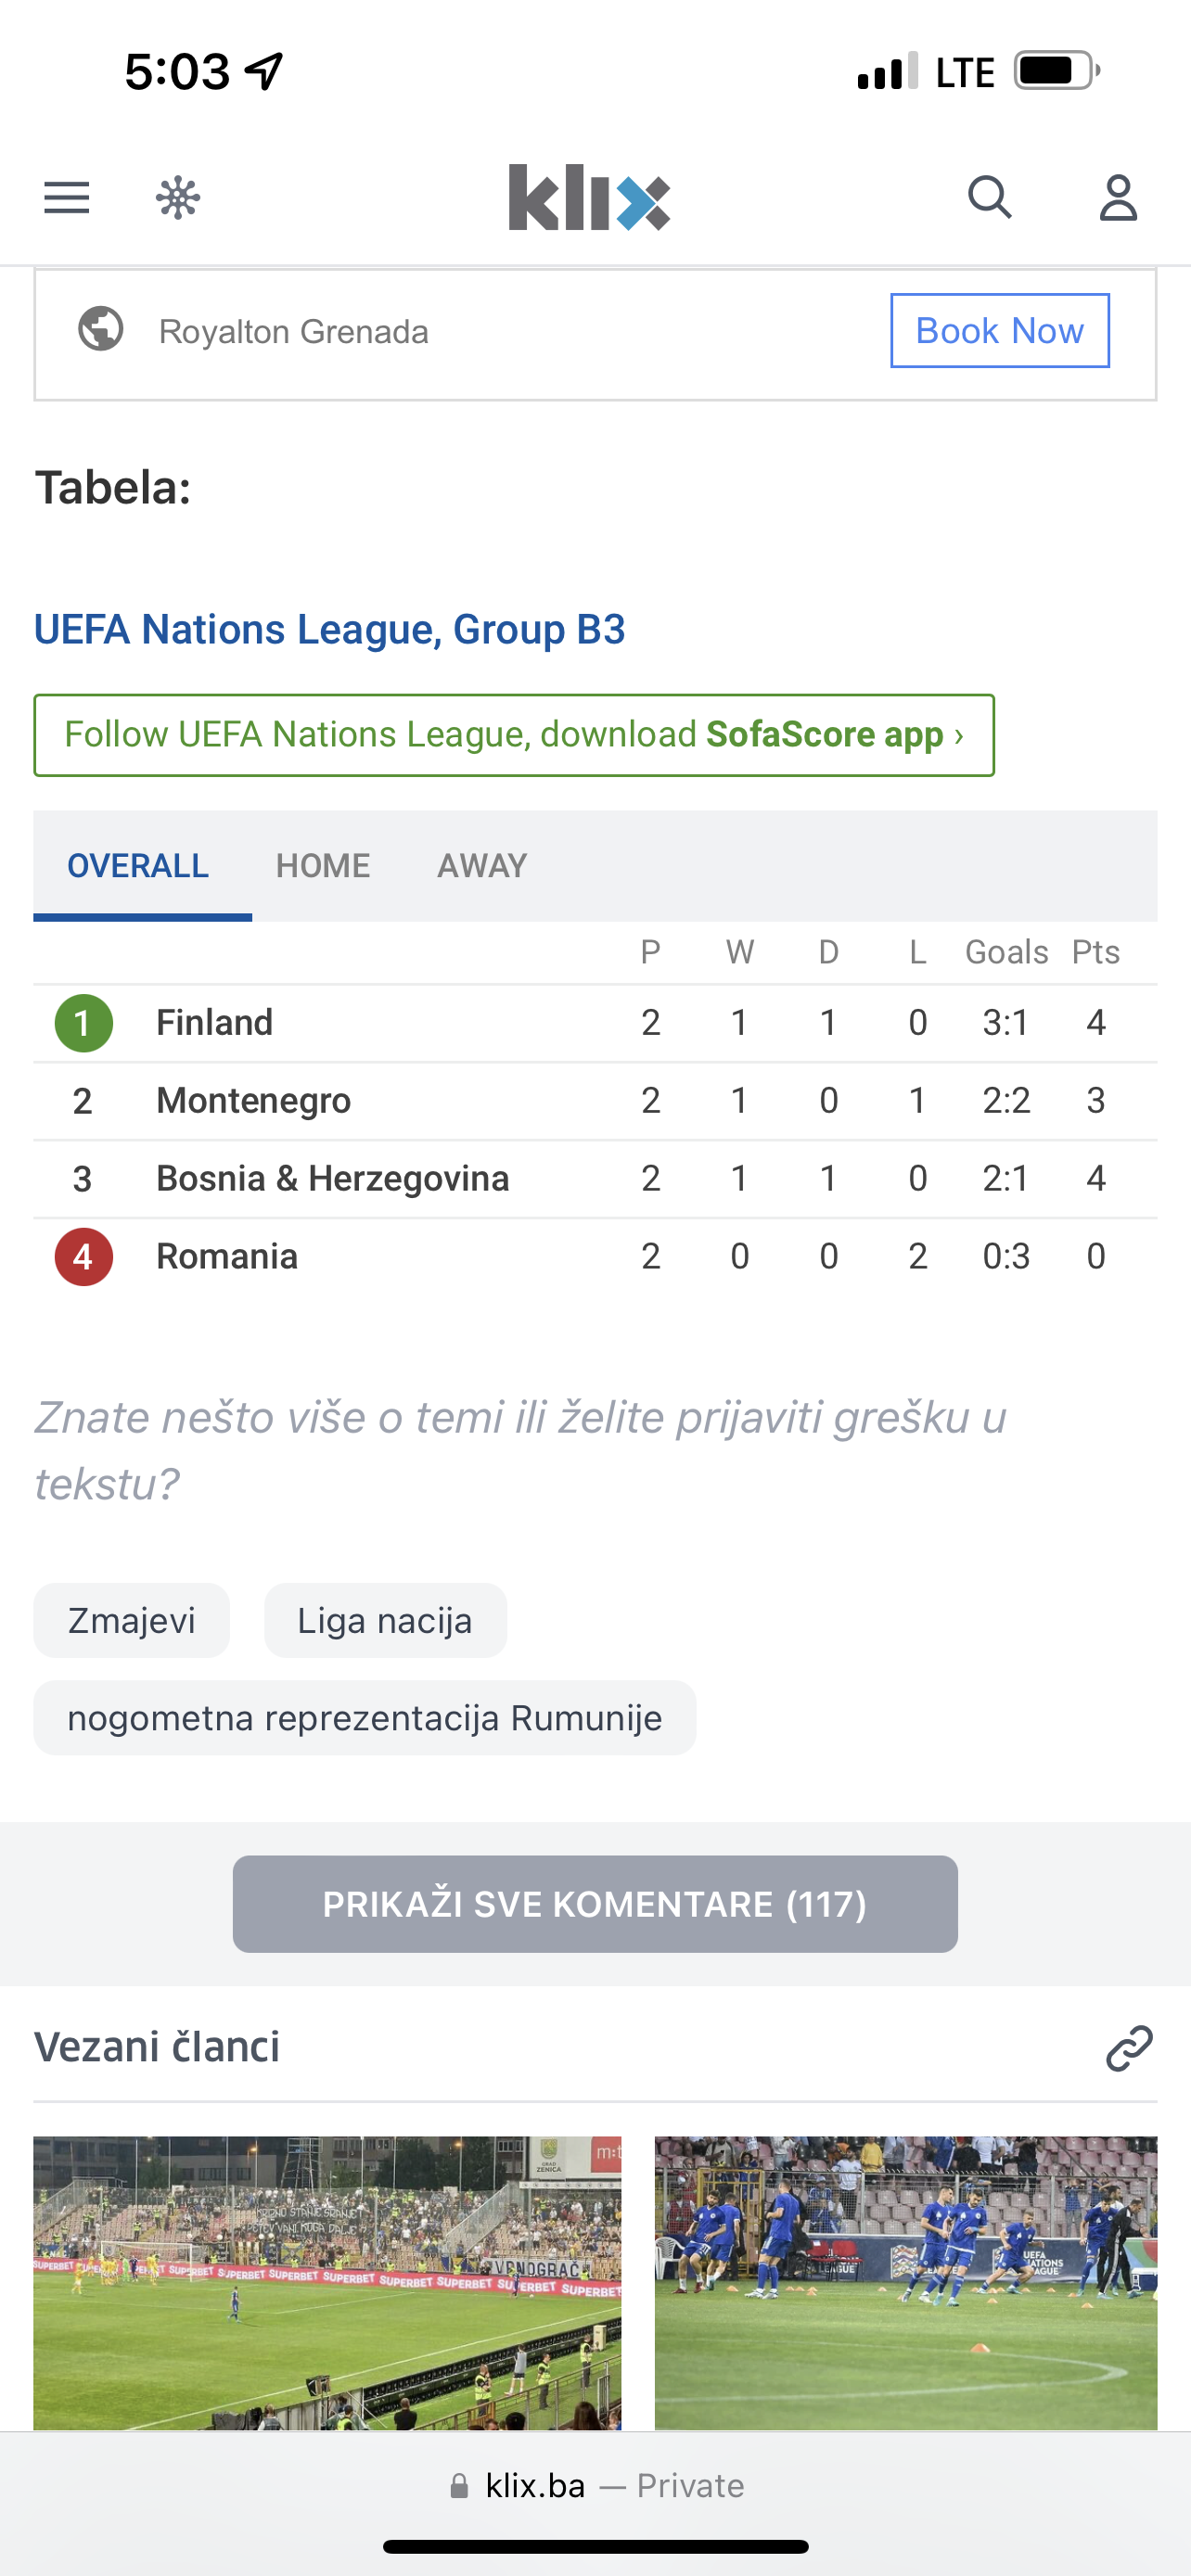This screenshot has height=2576, width=1191.
Task: Show all 117 comments
Action: click(x=595, y=1904)
